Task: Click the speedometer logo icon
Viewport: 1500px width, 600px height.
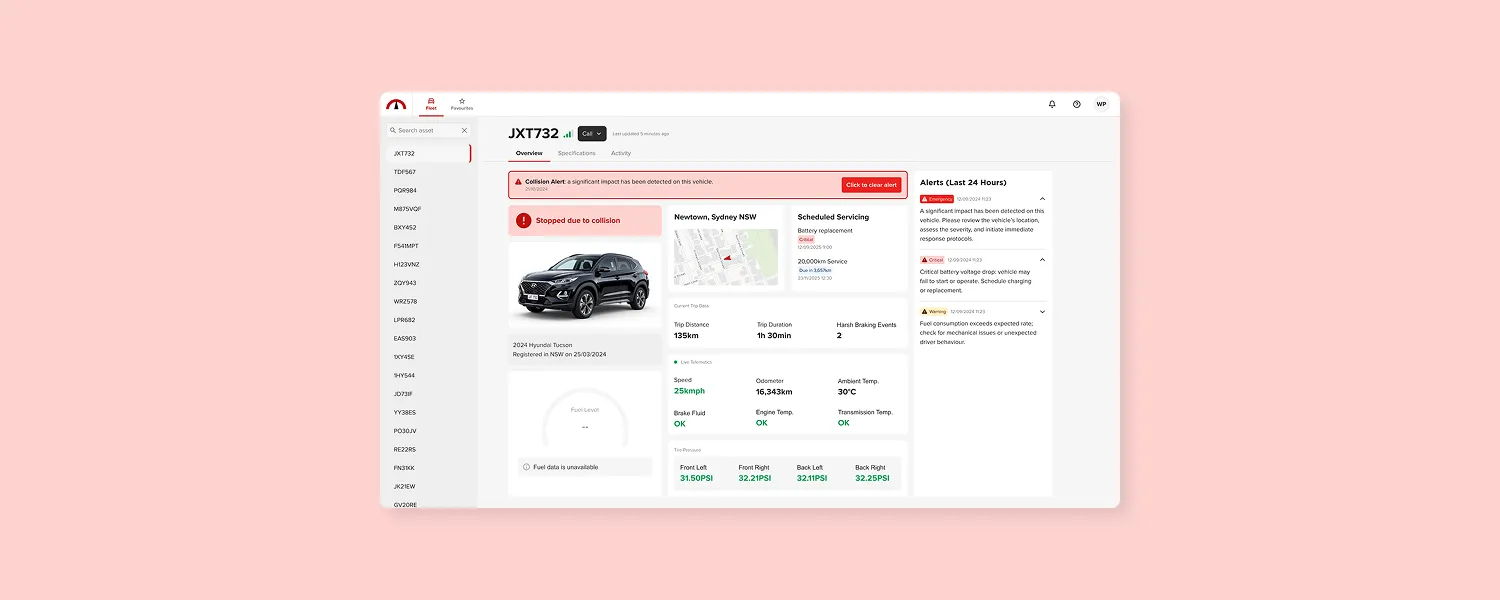Action: [x=397, y=104]
